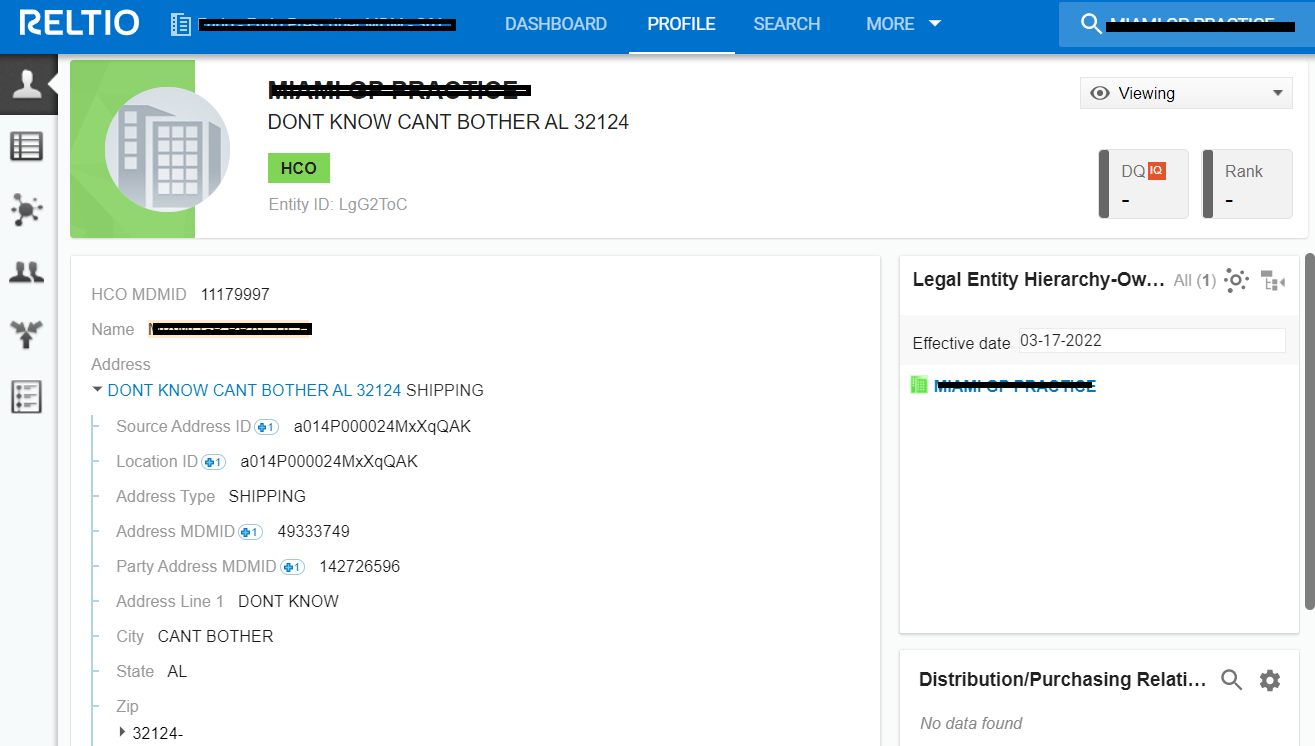The width and height of the screenshot is (1315, 746).
Task: Click Address MDMID value 49333749
Action: [x=314, y=532]
